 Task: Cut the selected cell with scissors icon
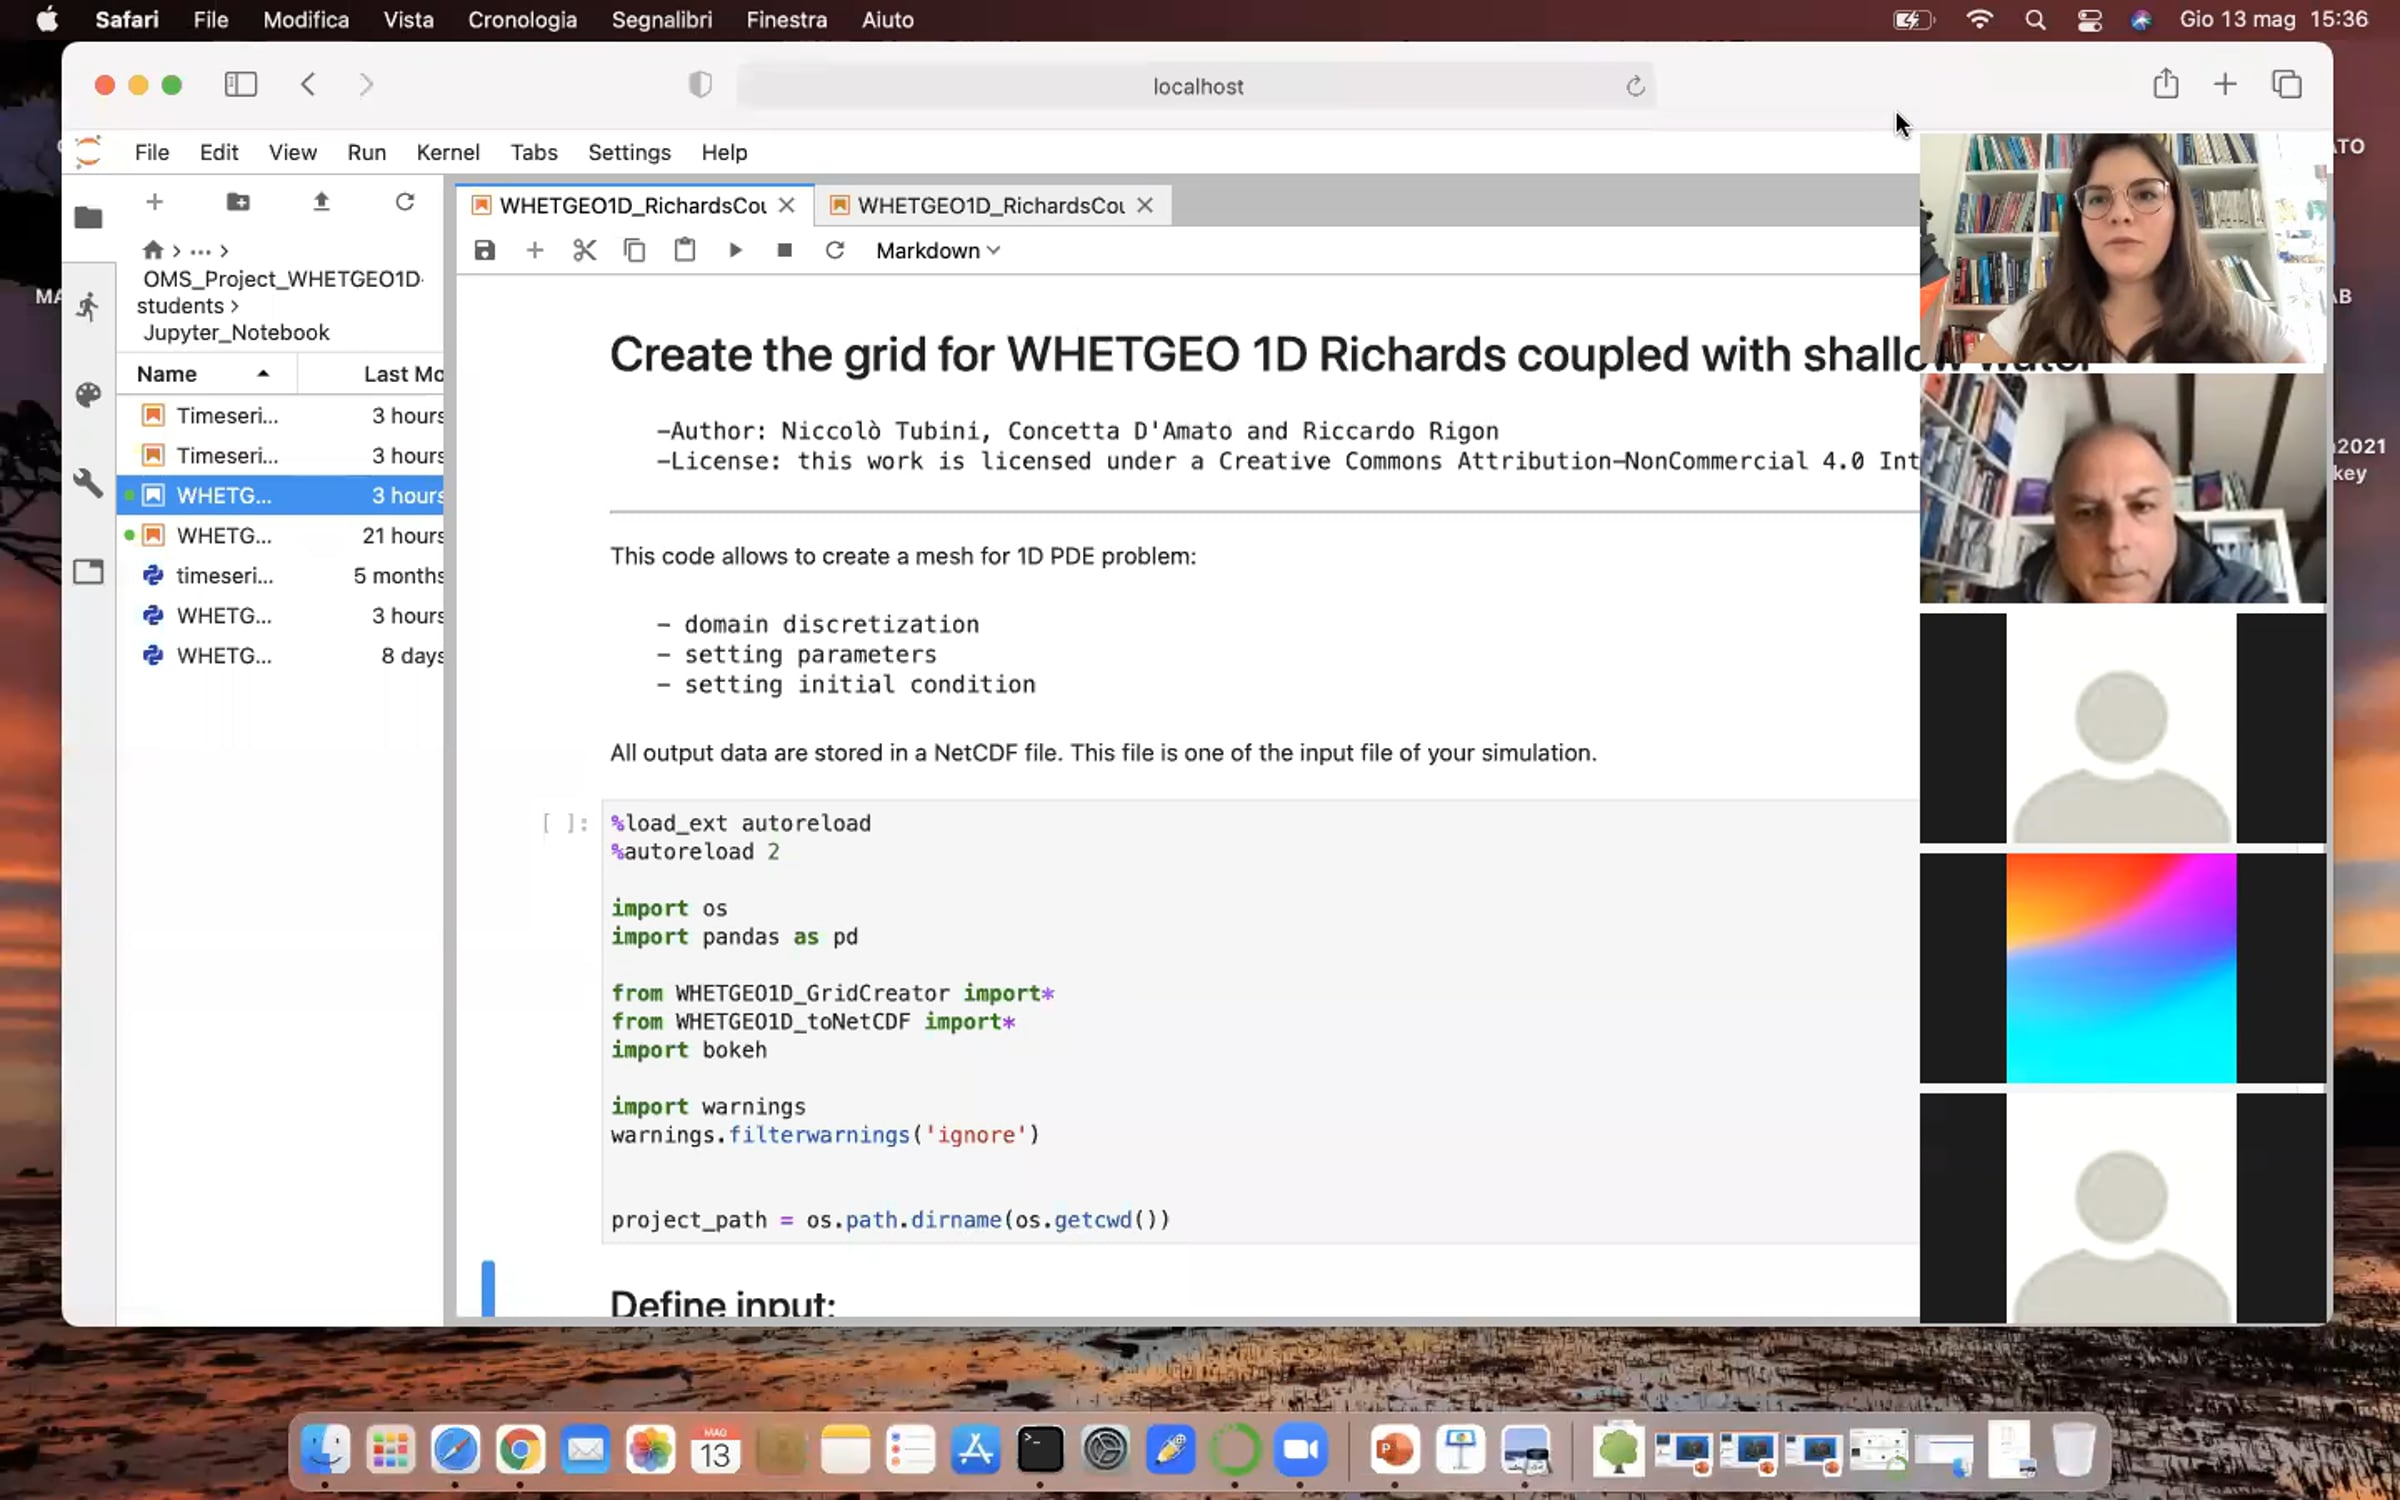(x=585, y=250)
